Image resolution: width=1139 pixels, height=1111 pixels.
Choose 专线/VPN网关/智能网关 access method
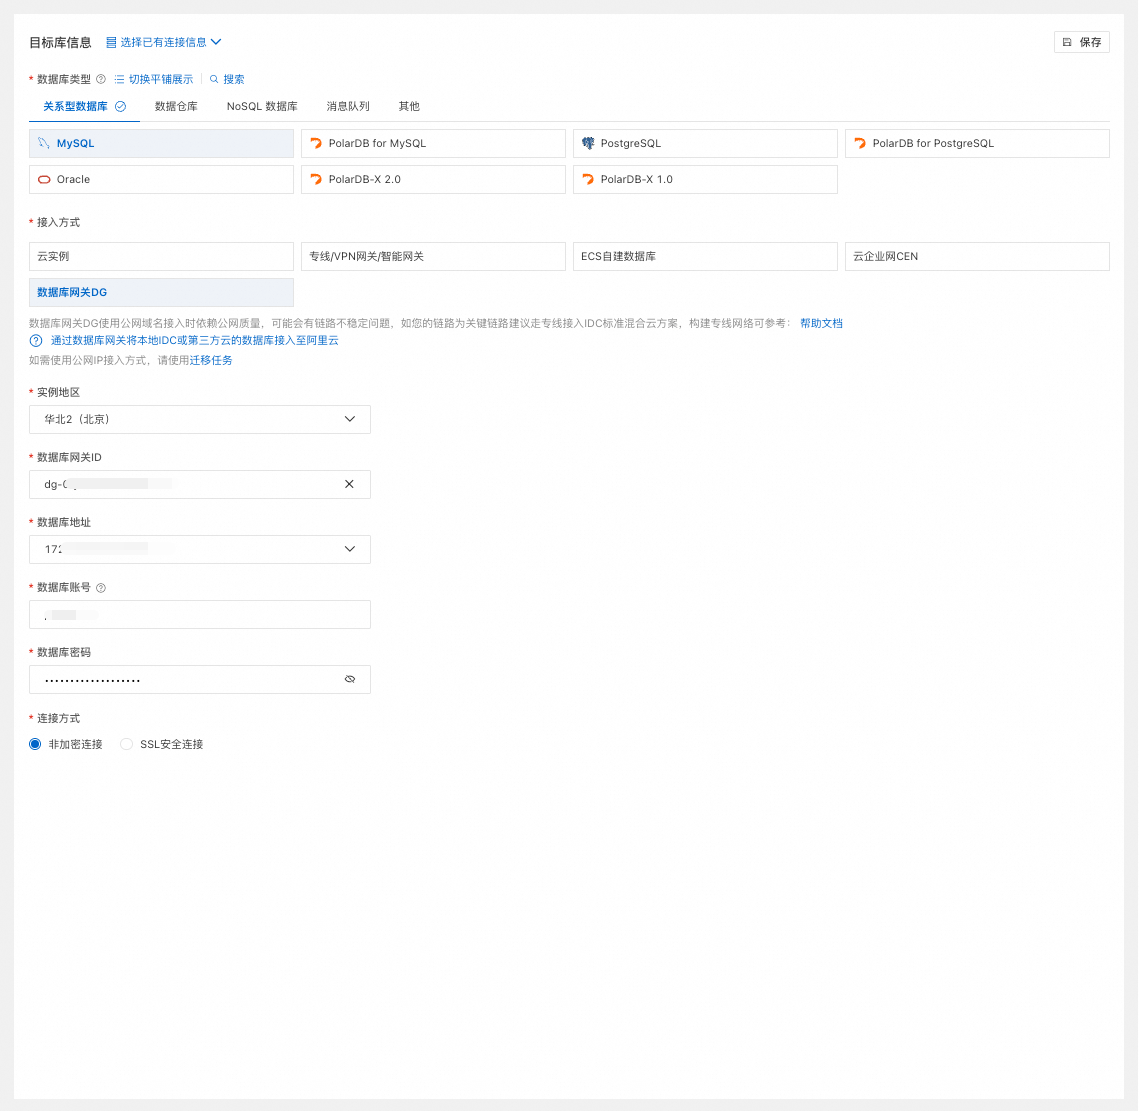(433, 256)
